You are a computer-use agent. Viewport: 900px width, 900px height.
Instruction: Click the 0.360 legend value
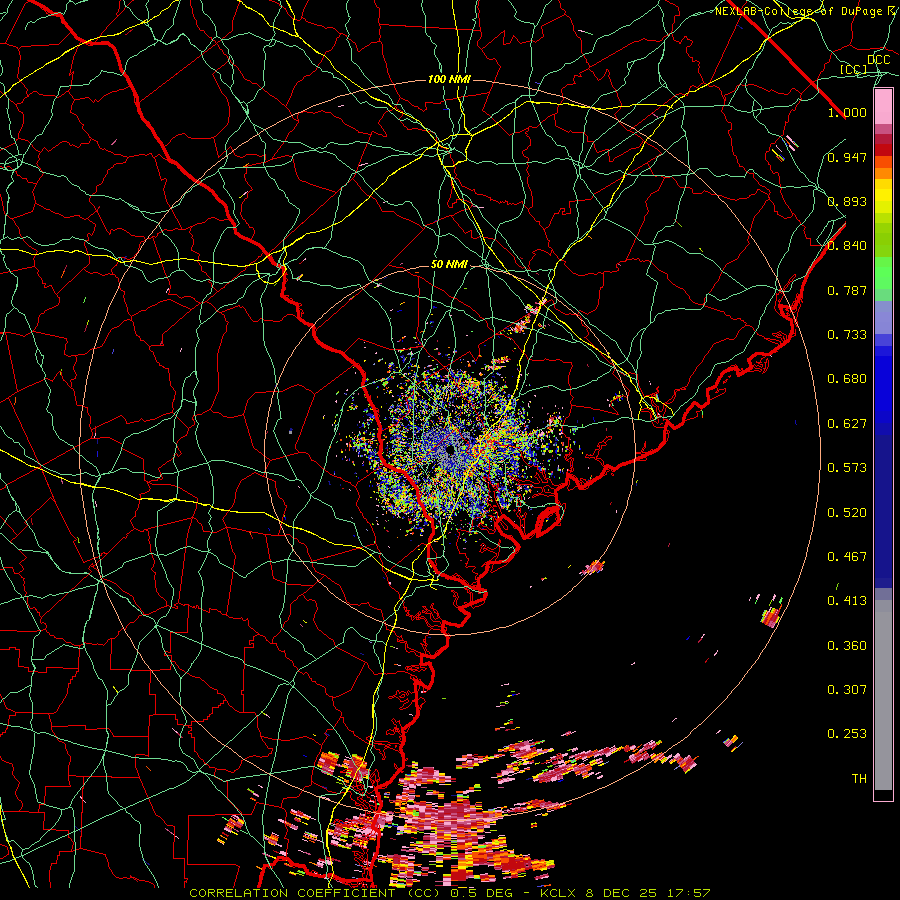tap(847, 646)
